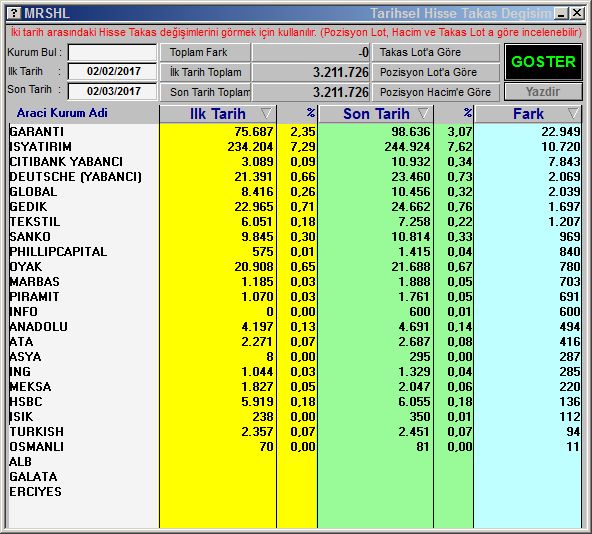Click CITIBANK Fark value 7.843

[x=564, y=162]
